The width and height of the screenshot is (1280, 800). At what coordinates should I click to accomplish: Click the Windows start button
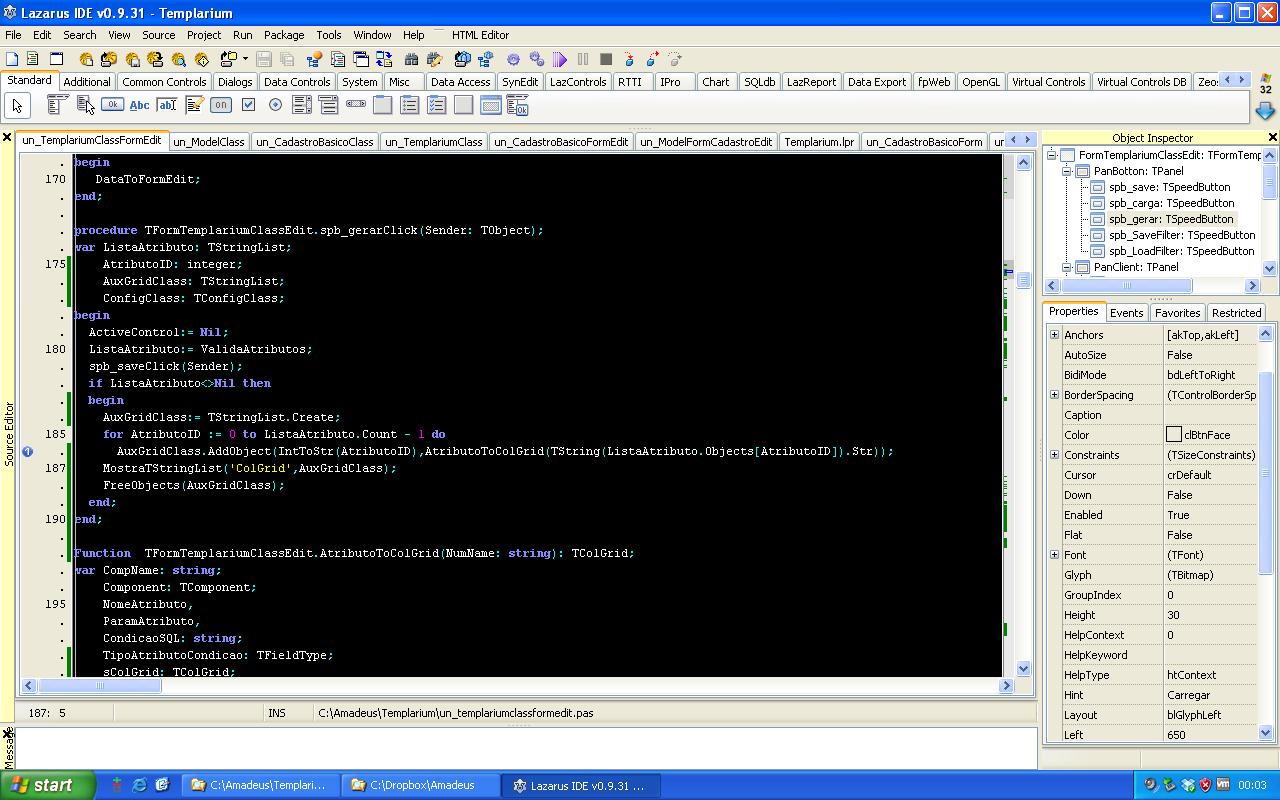[x=48, y=785]
